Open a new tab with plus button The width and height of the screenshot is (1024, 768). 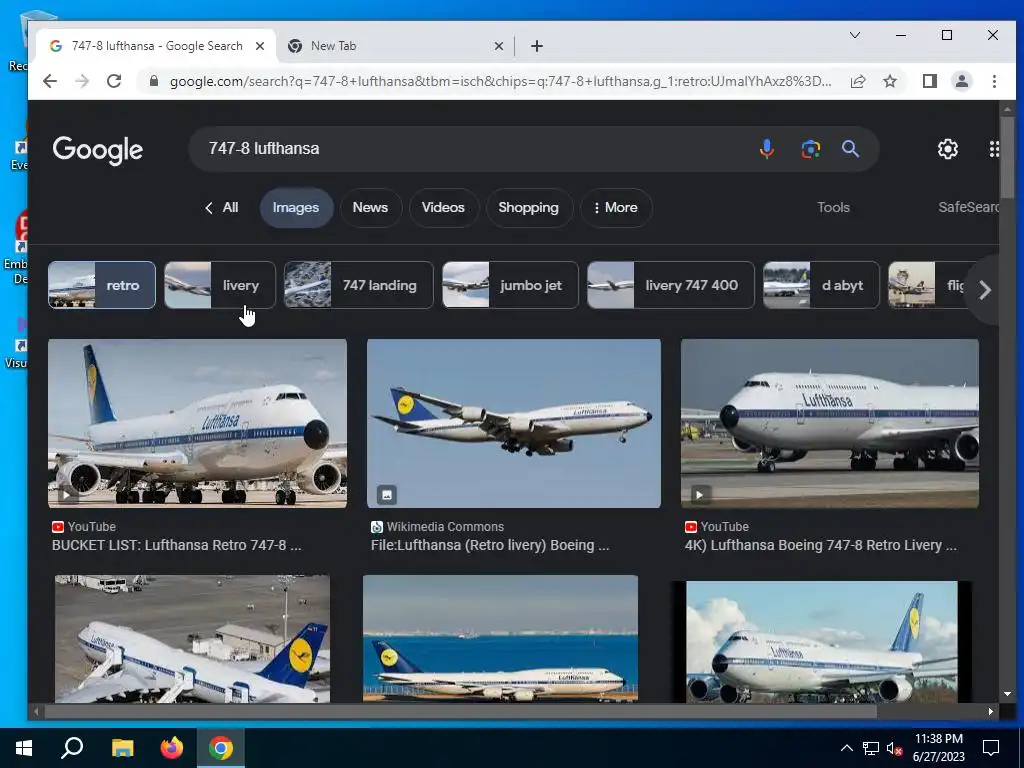click(537, 46)
